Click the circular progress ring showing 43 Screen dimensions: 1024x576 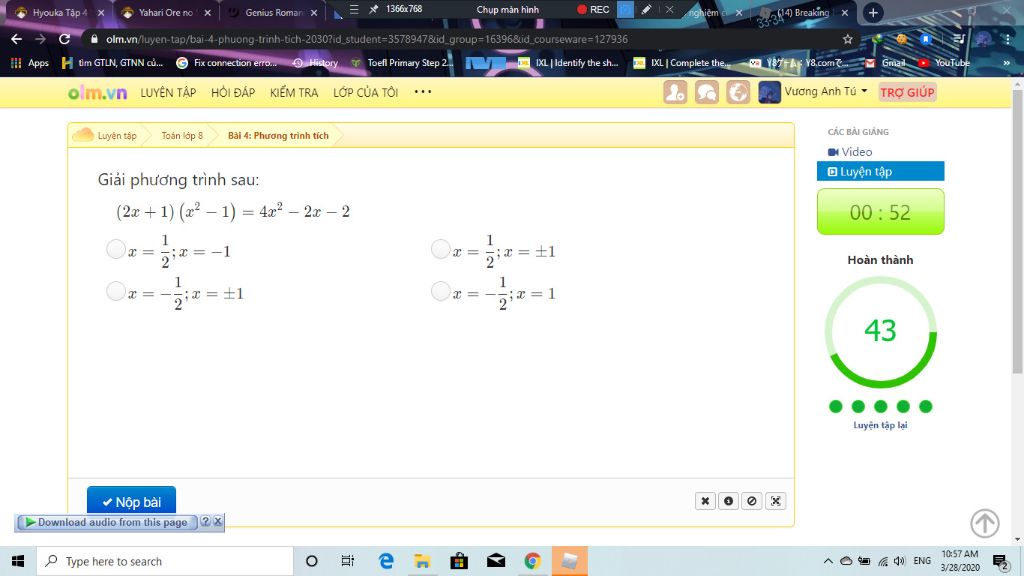coord(880,332)
